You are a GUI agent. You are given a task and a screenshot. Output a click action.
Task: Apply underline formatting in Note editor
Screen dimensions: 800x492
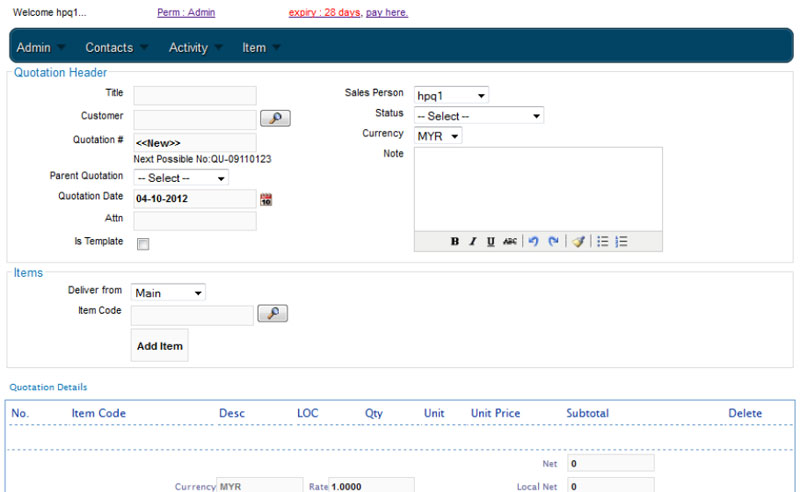coord(491,242)
